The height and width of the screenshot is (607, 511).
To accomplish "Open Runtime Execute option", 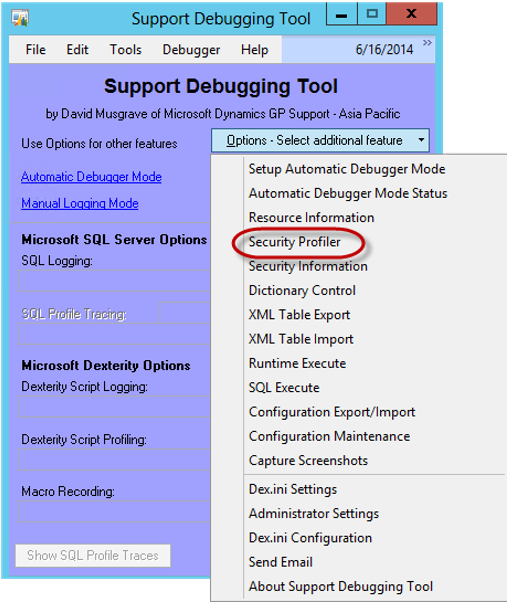I will 297,364.
